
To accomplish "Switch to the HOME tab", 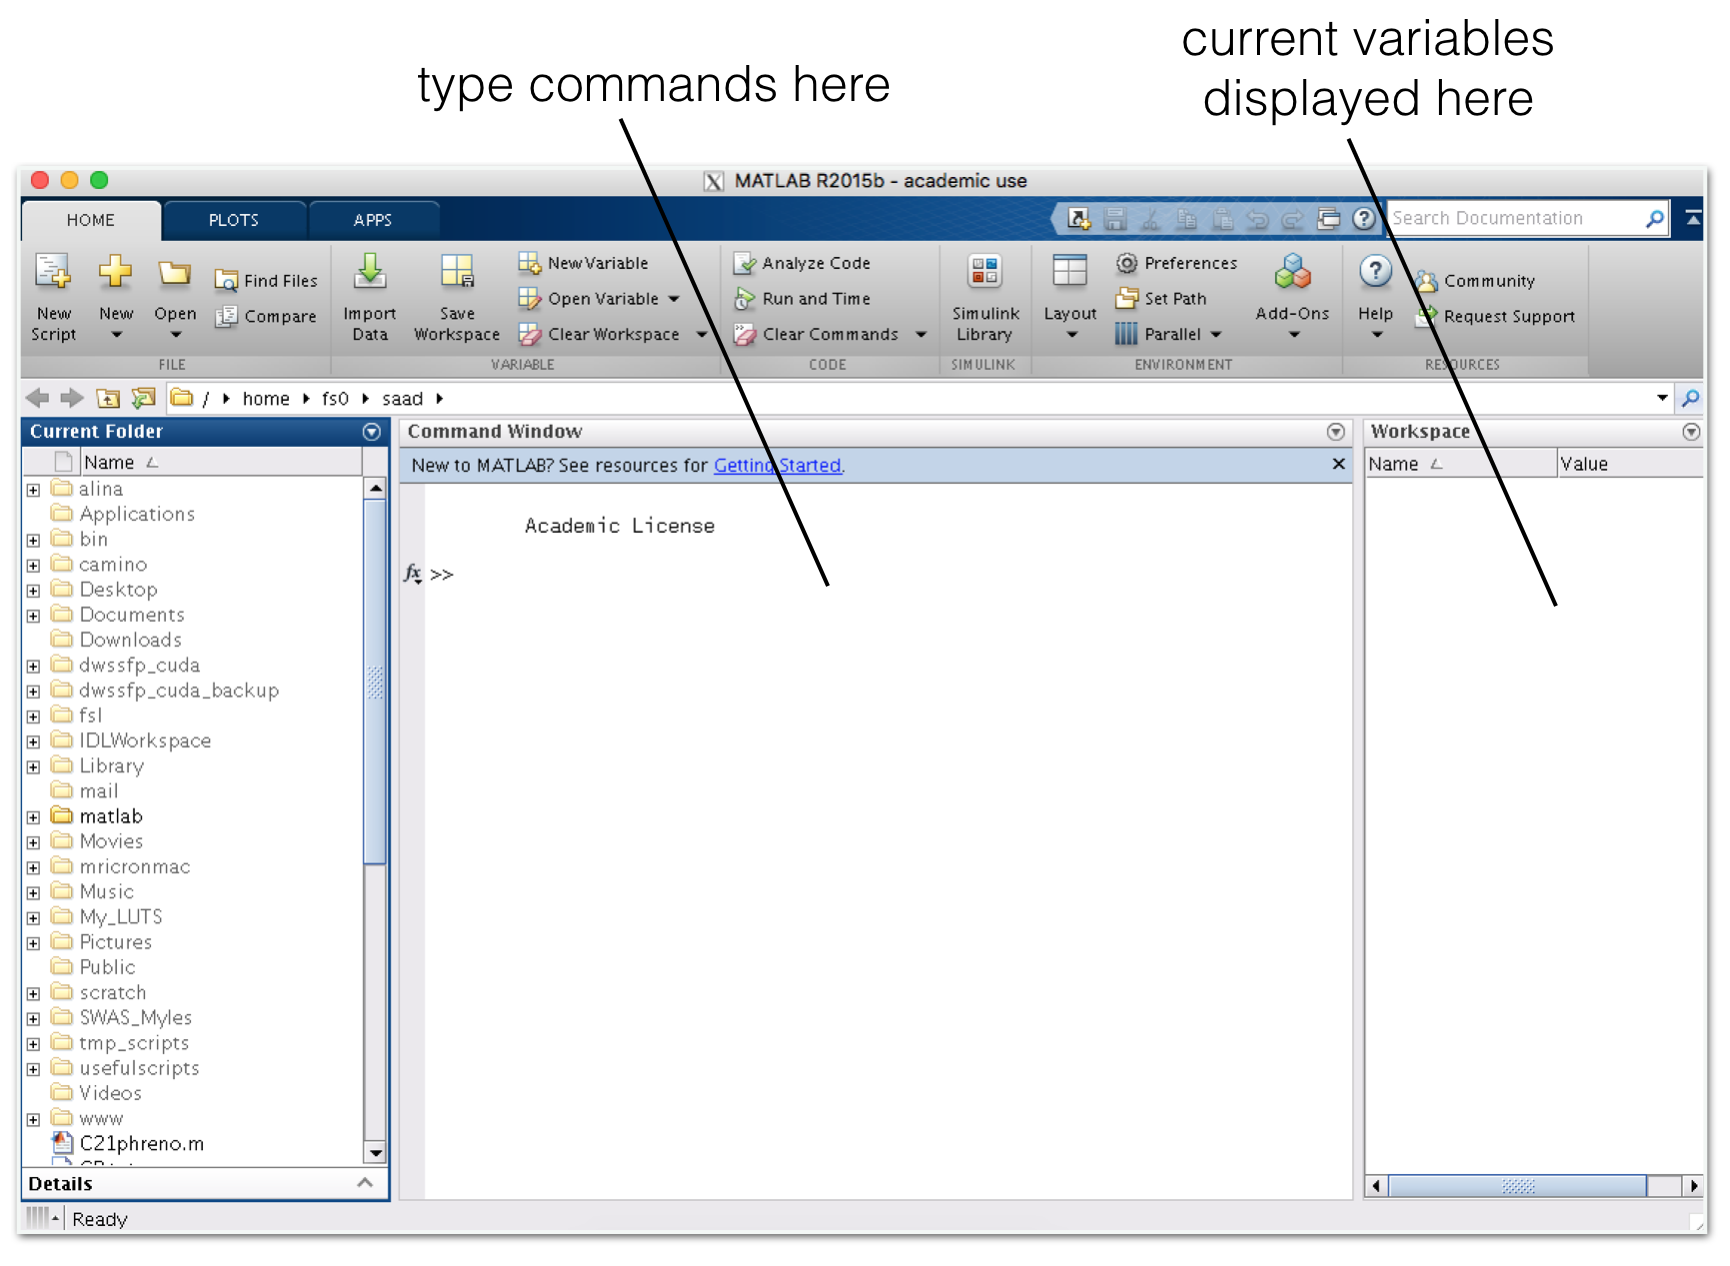I will tap(91, 220).
